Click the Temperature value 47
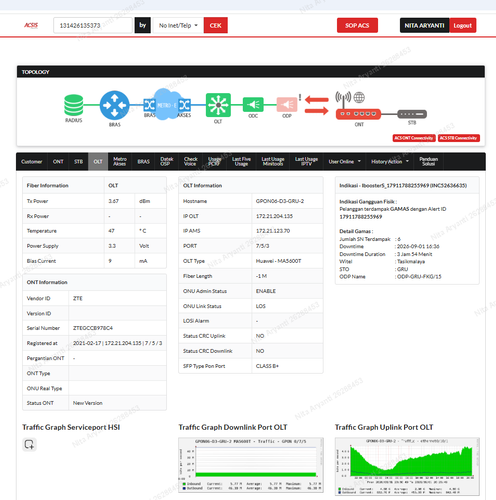496x500 pixels. [x=111, y=231]
